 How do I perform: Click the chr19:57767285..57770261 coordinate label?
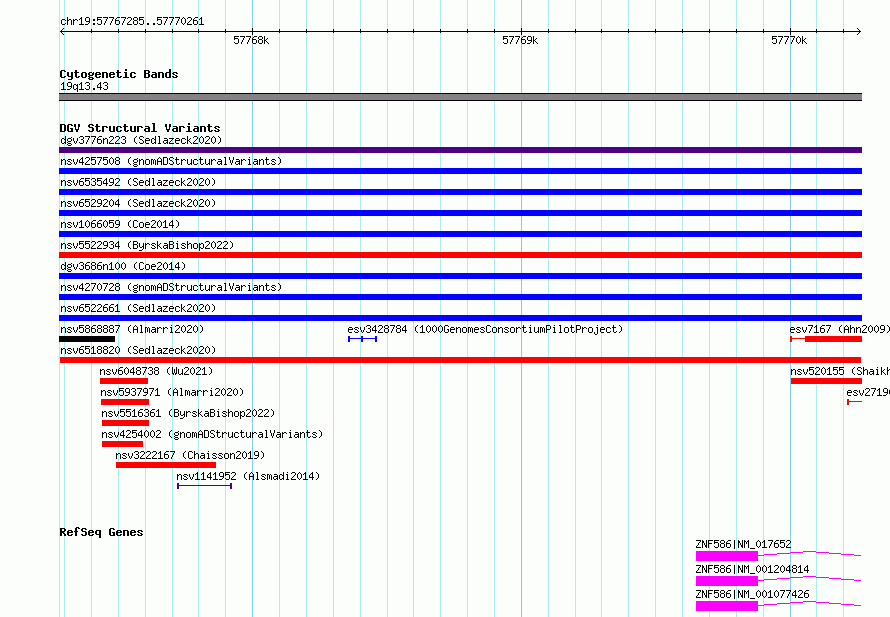[132, 21]
